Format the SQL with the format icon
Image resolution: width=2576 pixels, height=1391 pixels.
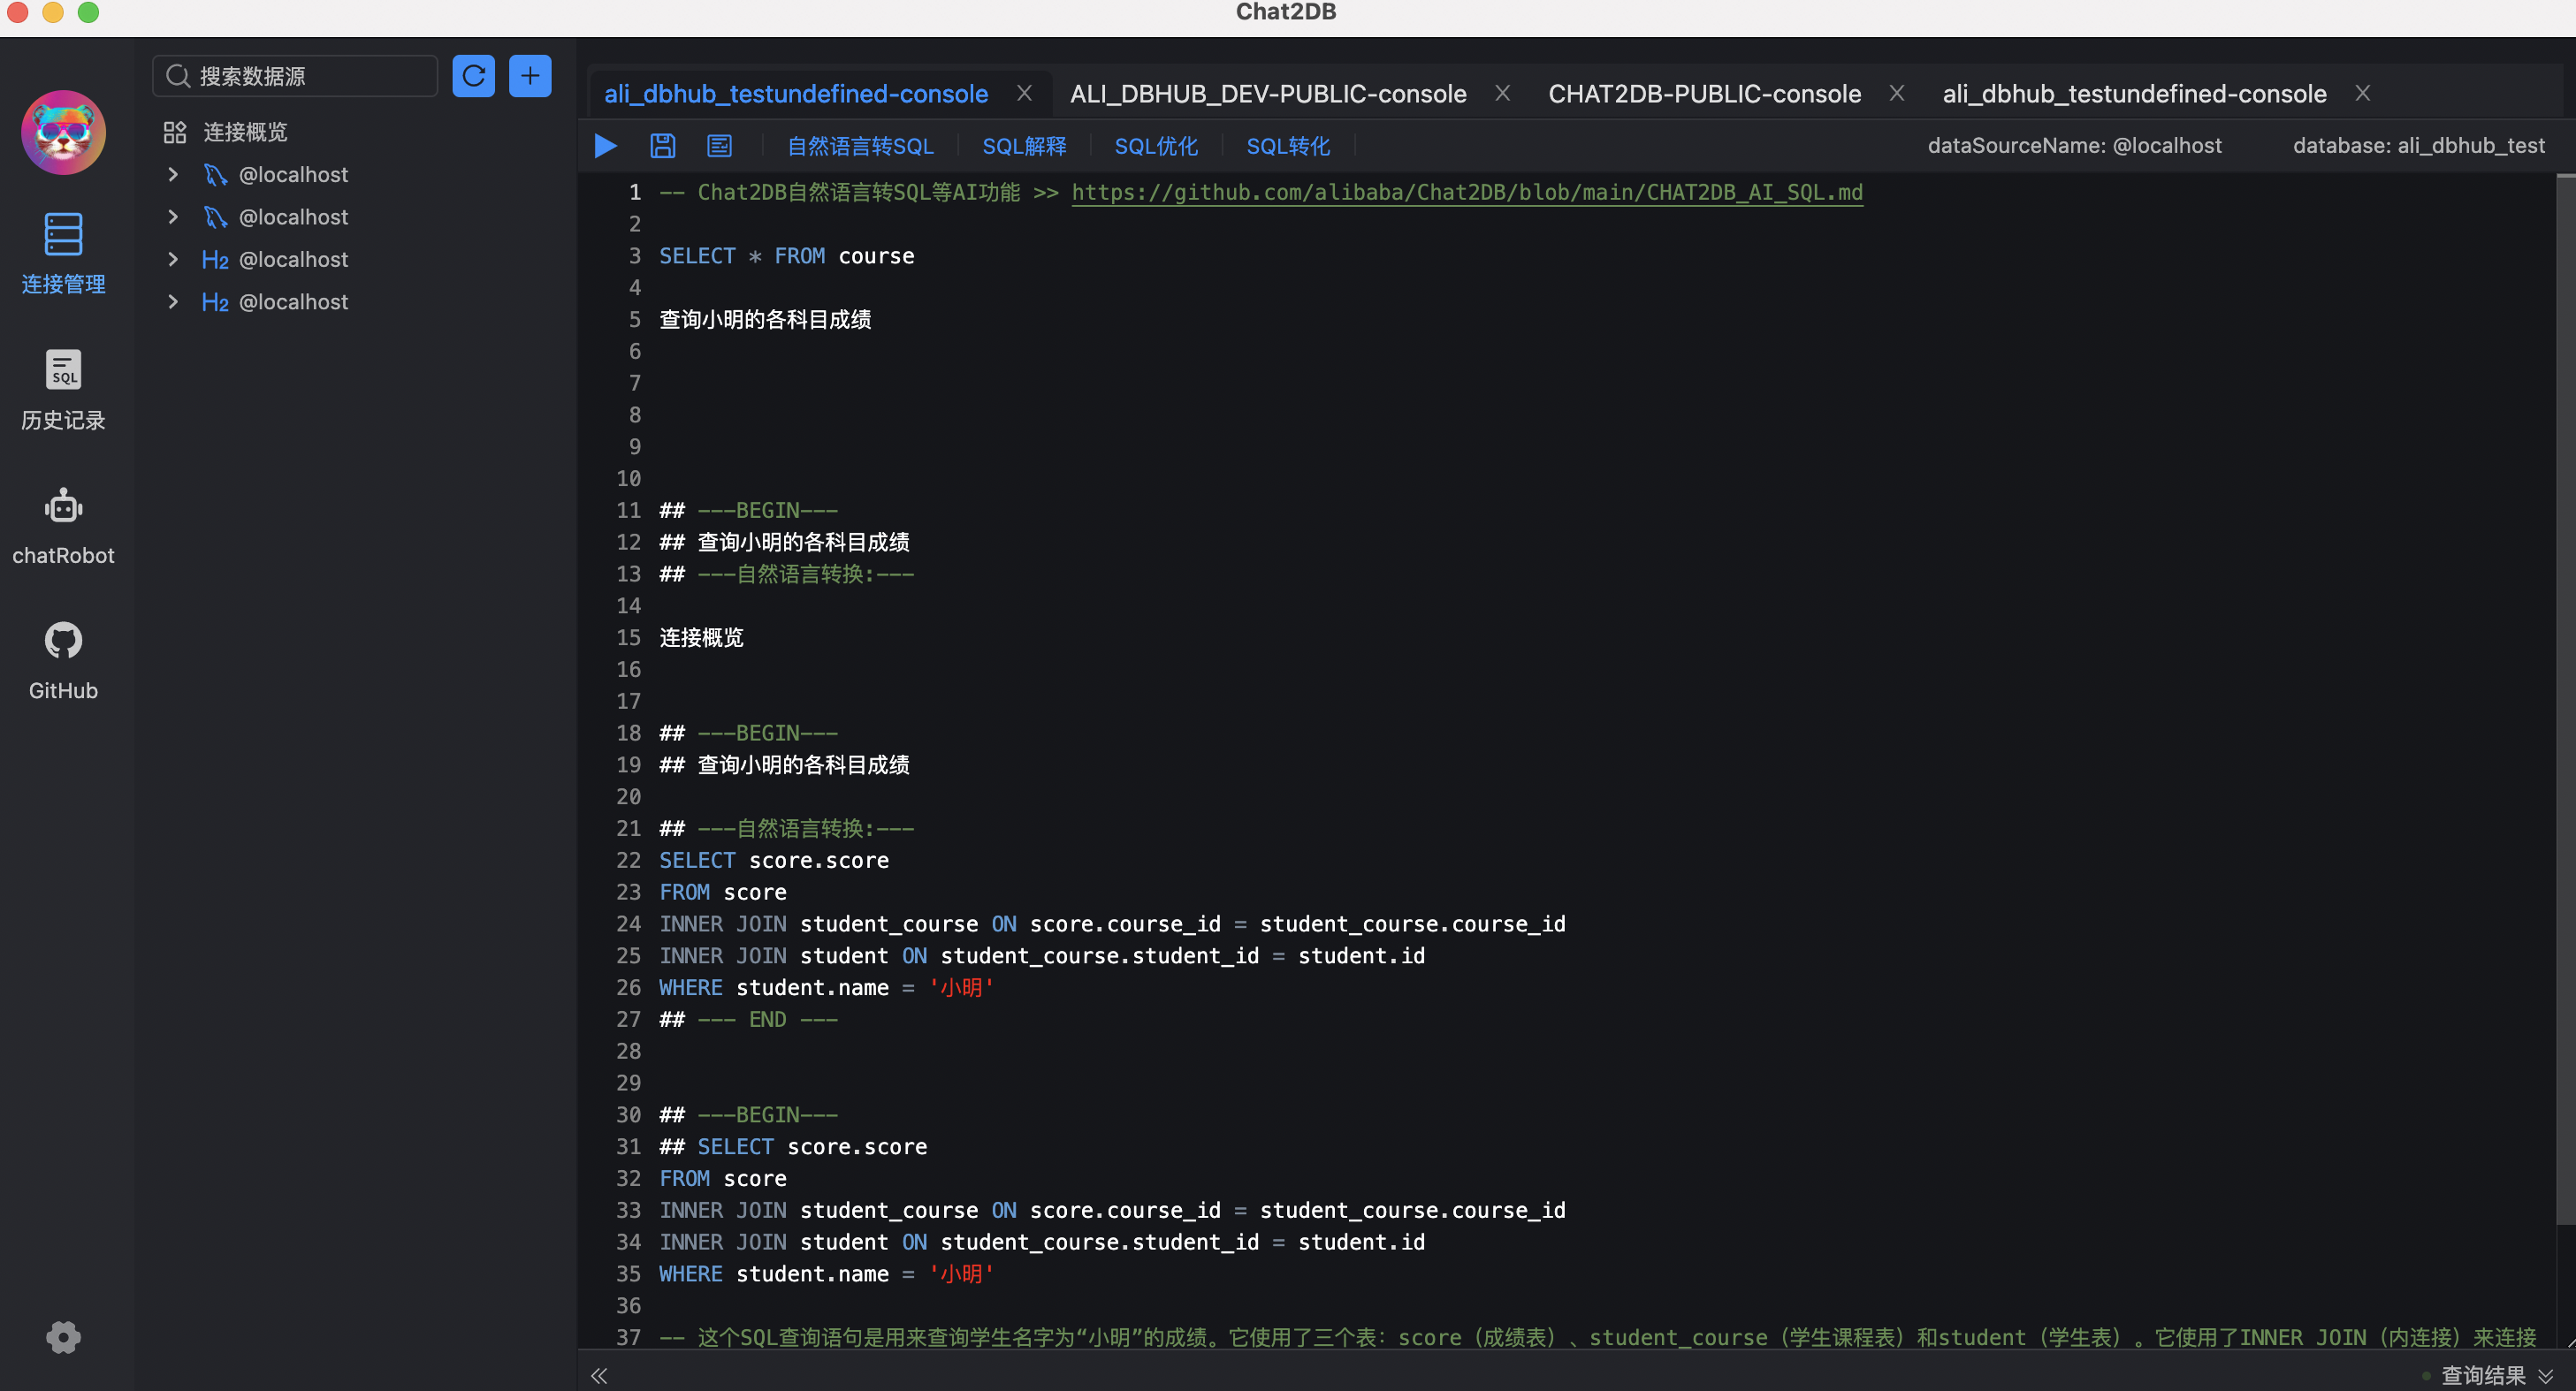[719, 146]
